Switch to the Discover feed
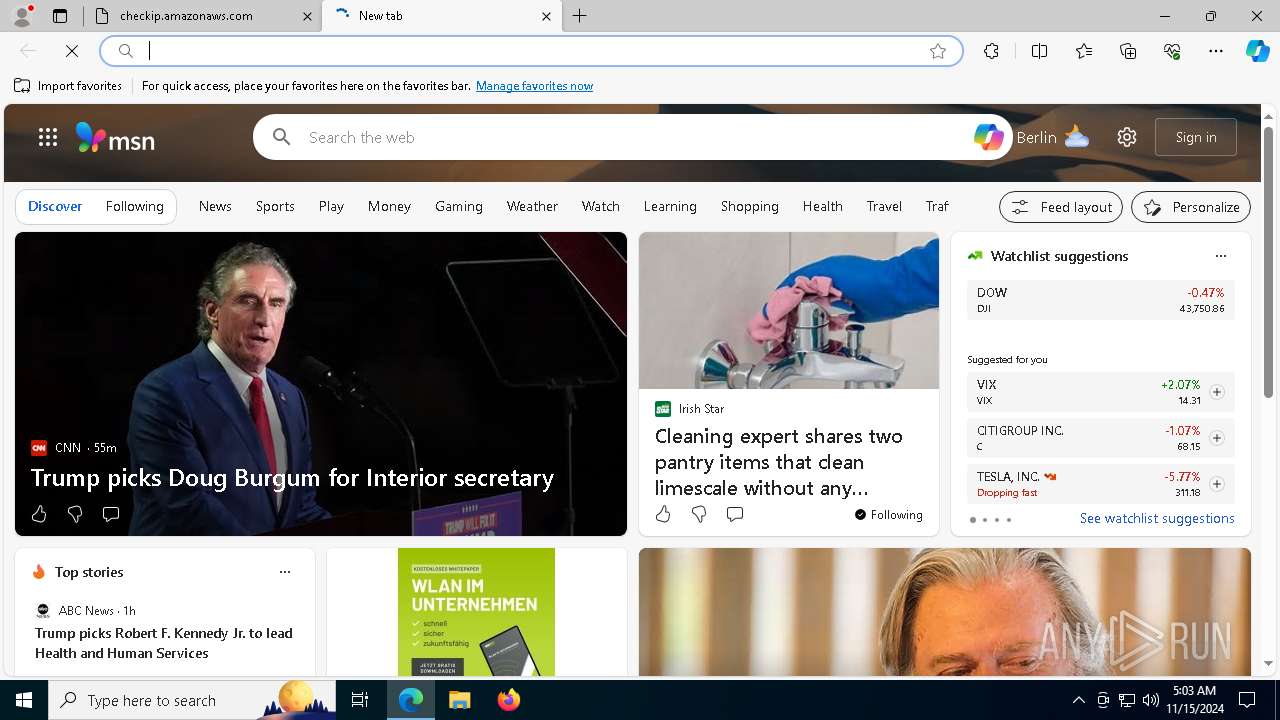1280x720 pixels. [x=55, y=206]
